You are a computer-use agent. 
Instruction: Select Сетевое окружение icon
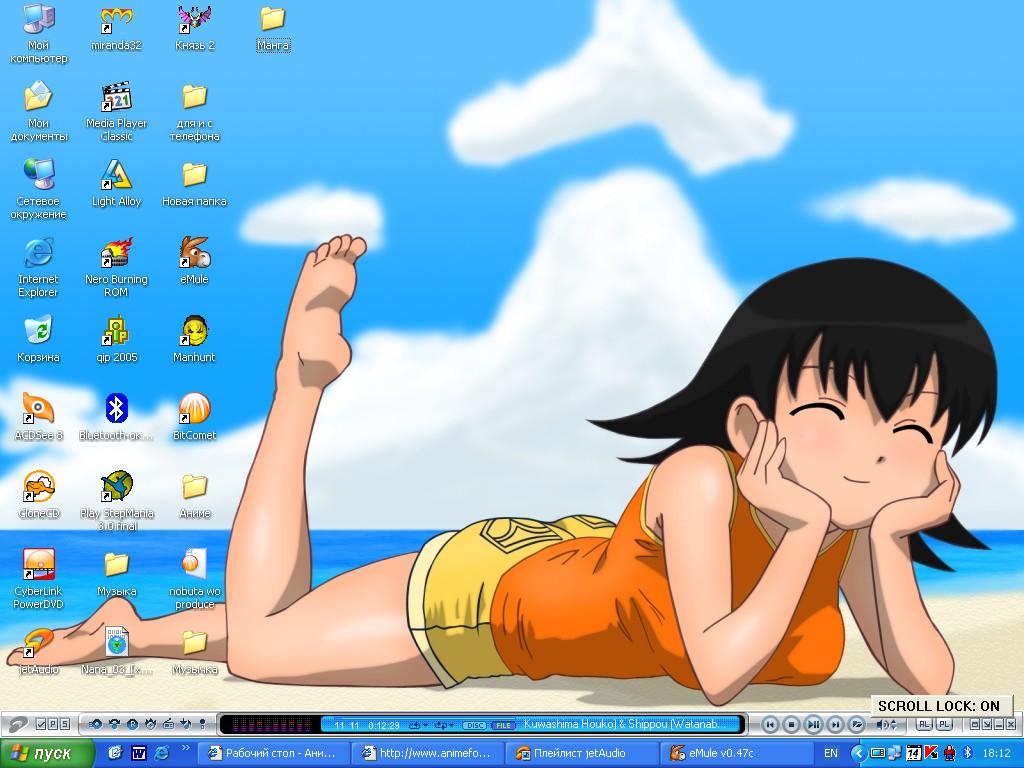(38, 189)
